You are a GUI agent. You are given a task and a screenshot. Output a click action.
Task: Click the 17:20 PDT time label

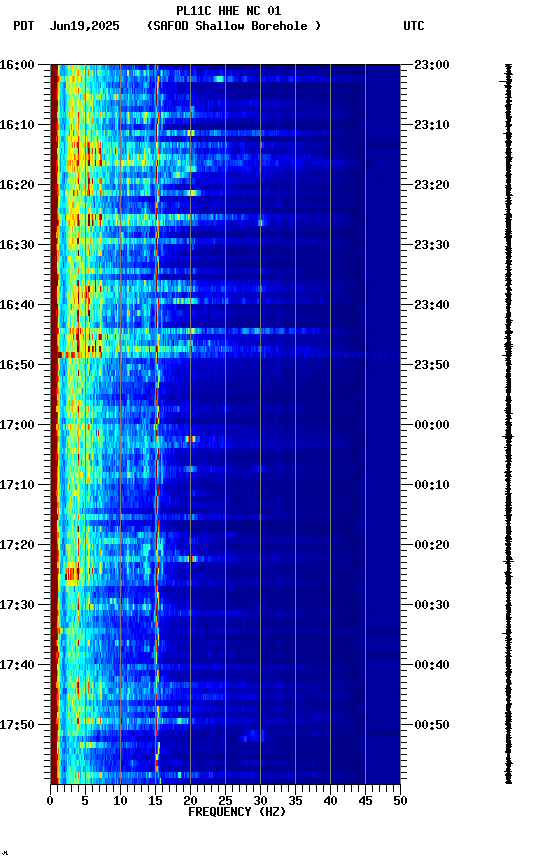click(17, 545)
